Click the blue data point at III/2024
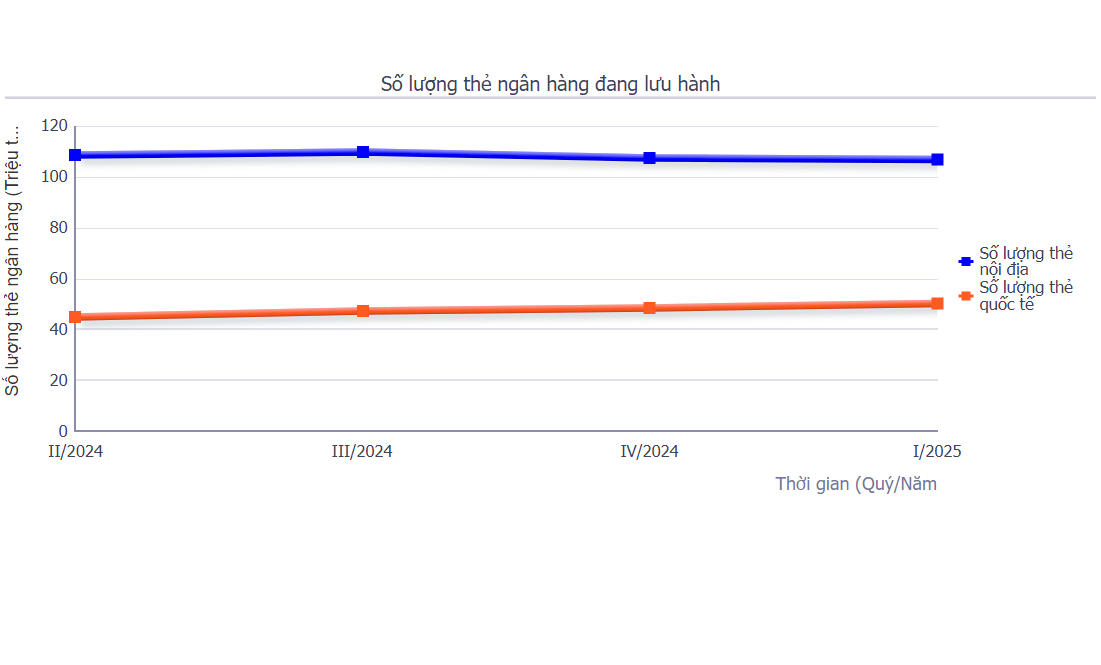 coord(363,152)
